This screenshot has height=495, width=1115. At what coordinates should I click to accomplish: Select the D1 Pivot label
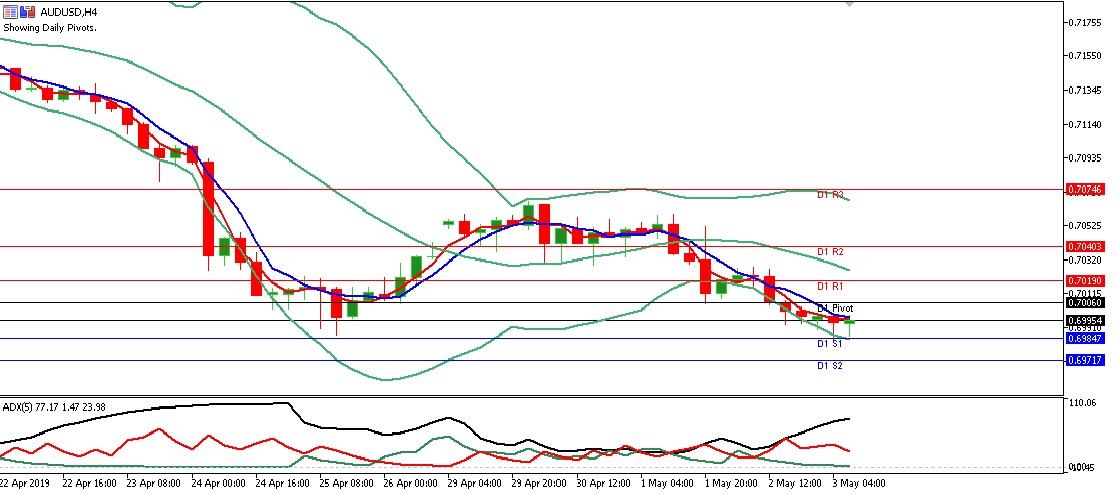click(x=835, y=309)
